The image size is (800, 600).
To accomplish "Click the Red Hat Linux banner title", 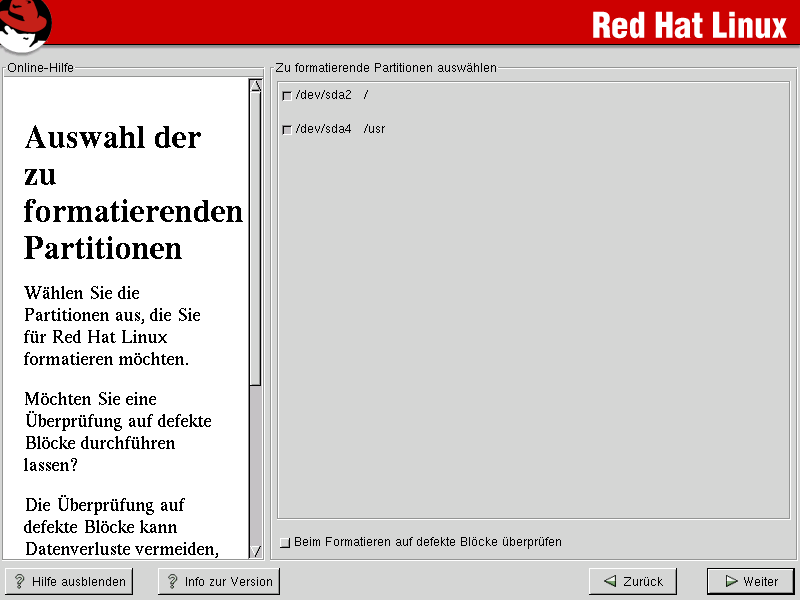I will pos(689,24).
